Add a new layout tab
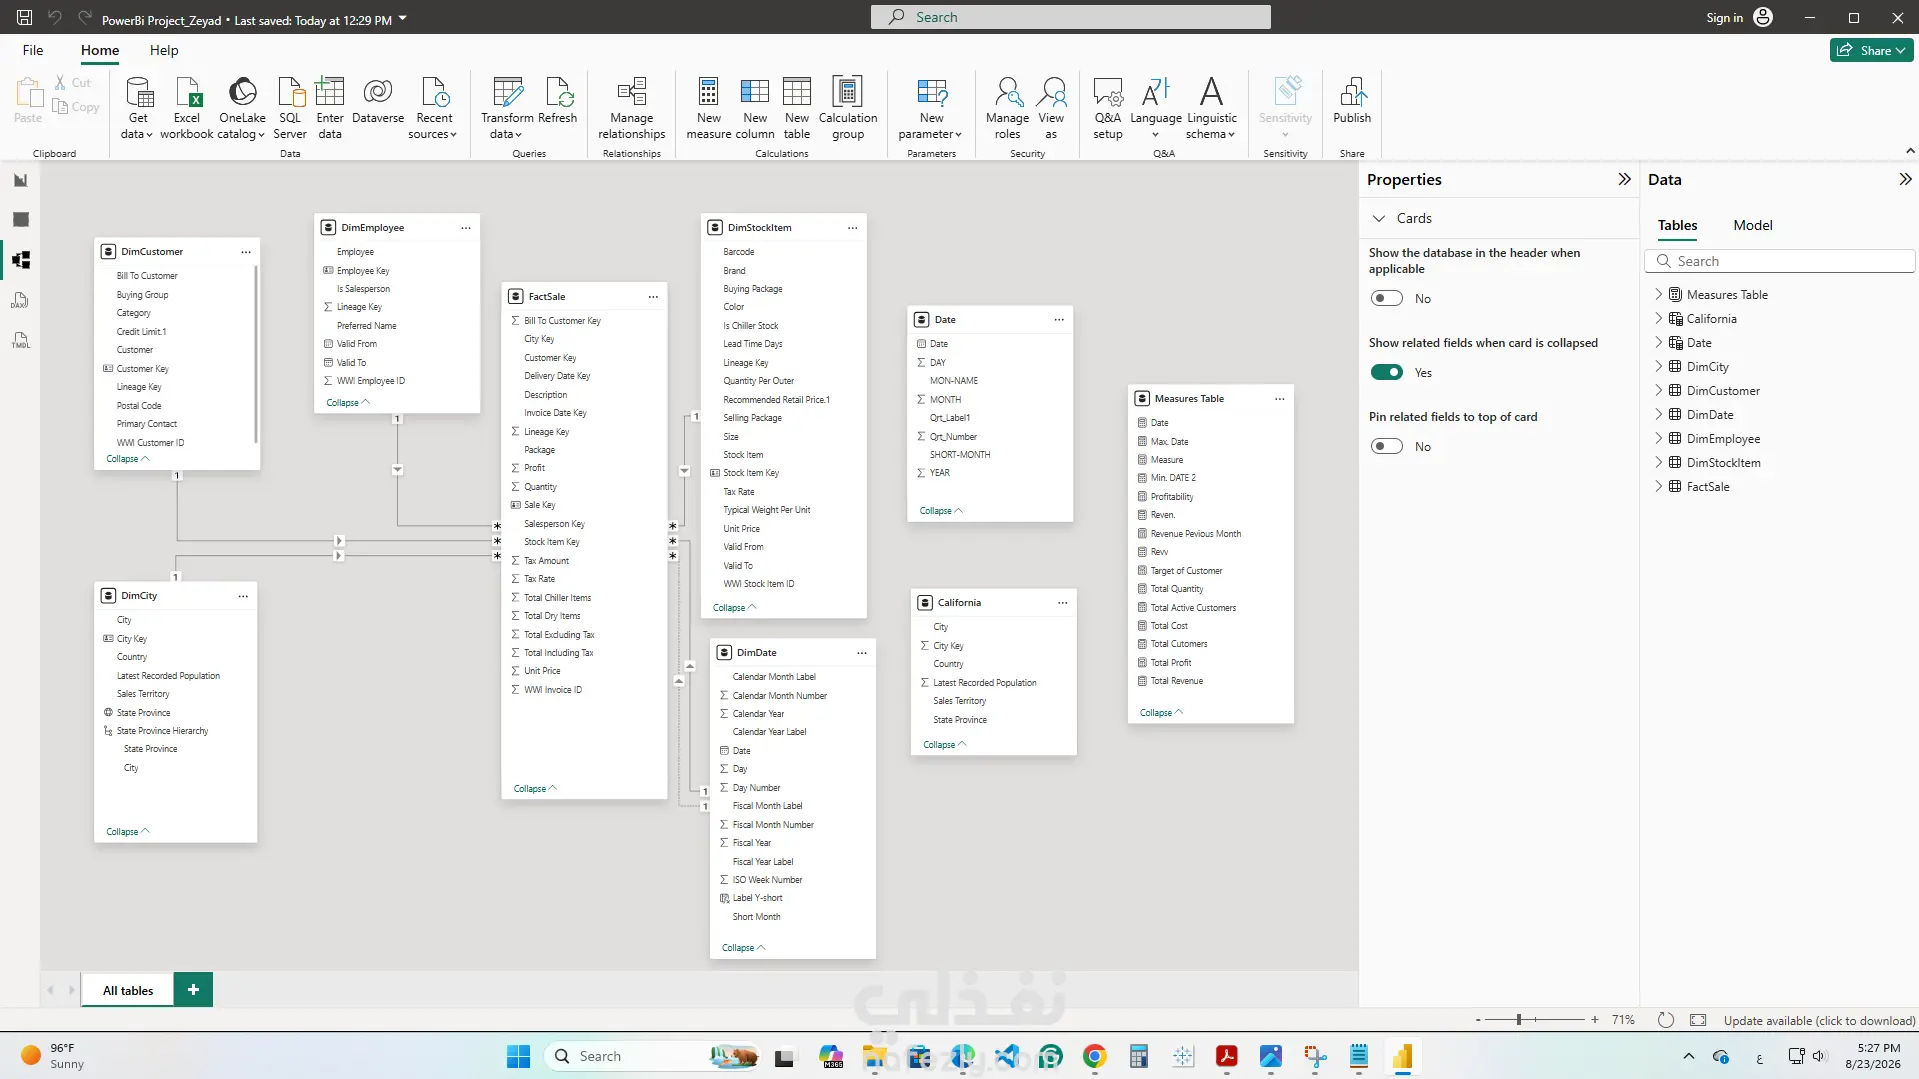The width and height of the screenshot is (1919, 1079). point(193,990)
